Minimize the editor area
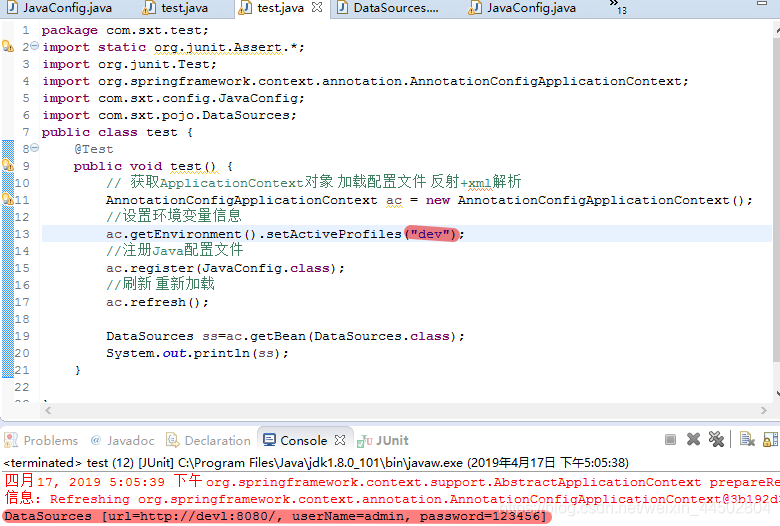The image size is (780, 526). pyautogui.click(x=762, y=3)
